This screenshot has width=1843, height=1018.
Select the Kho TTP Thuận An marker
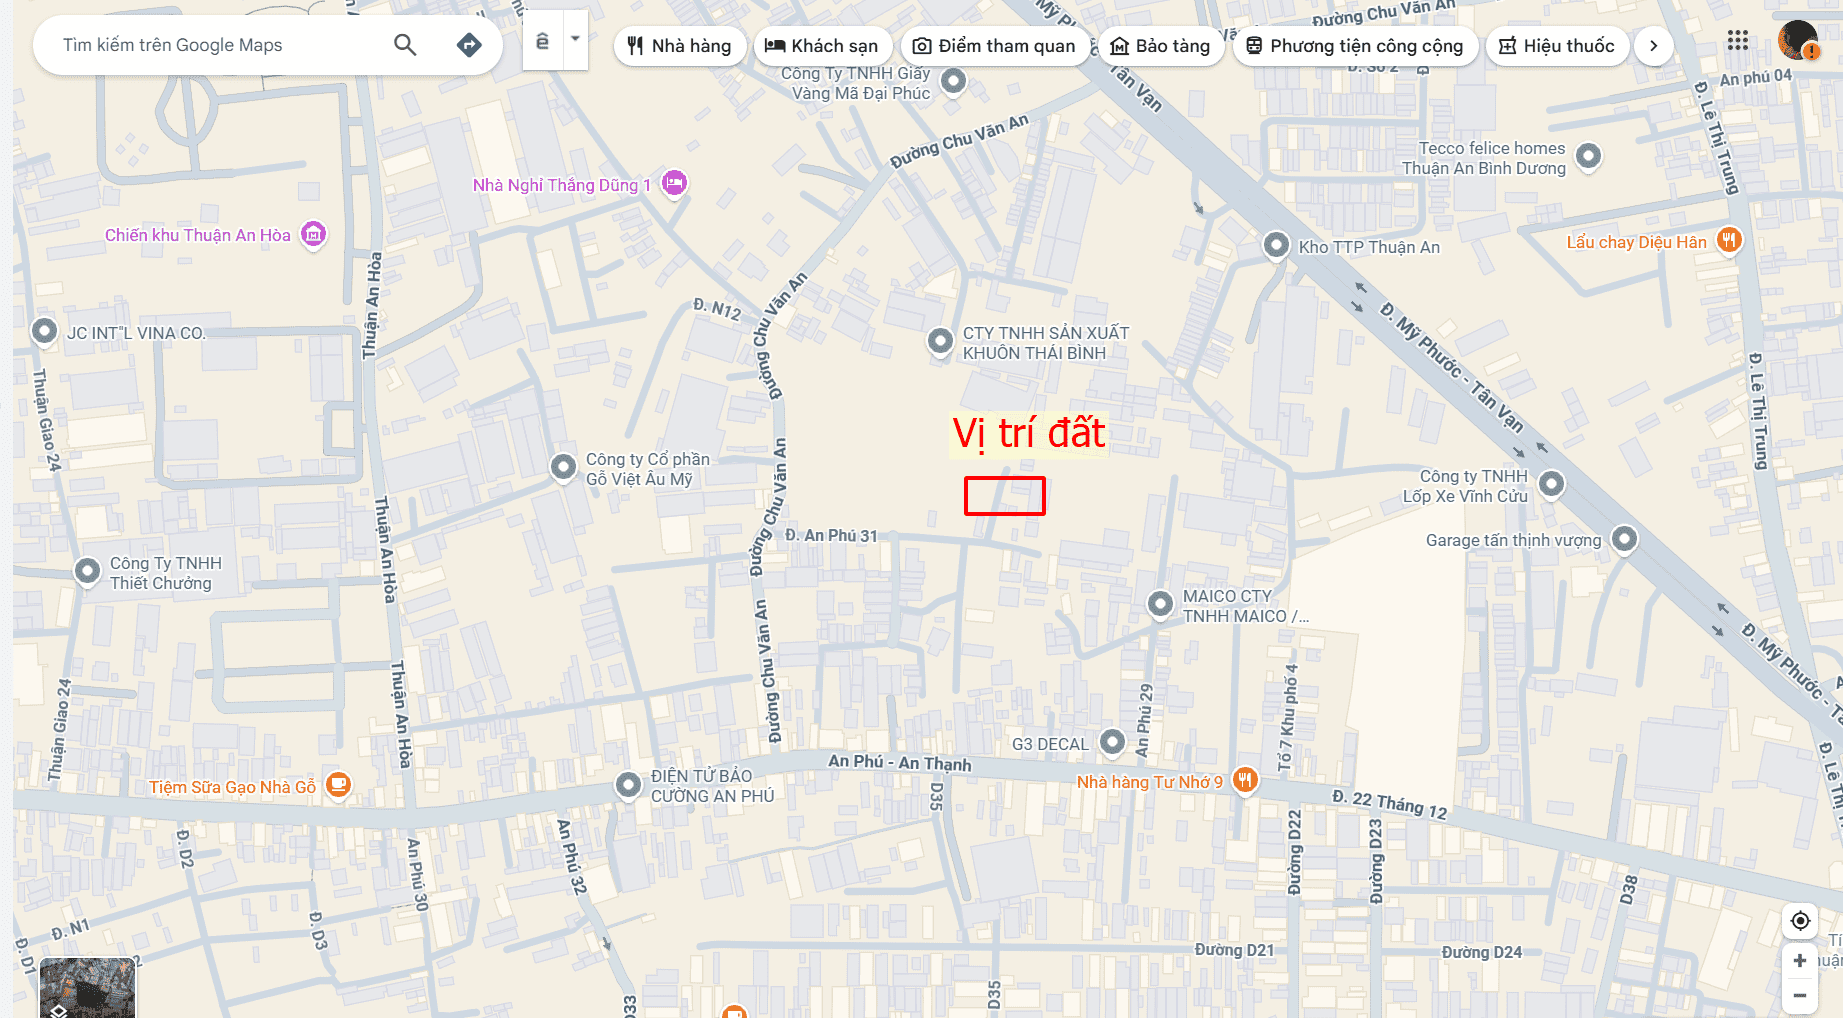coord(1276,245)
